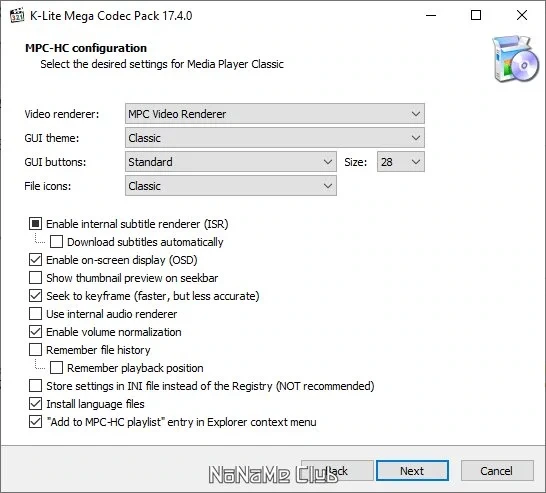
Task: Check Remember file history
Action: click(36, 350)
